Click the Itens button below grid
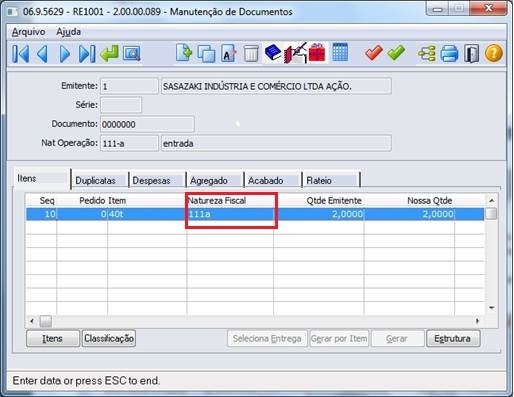 click(x=53, y=339)
